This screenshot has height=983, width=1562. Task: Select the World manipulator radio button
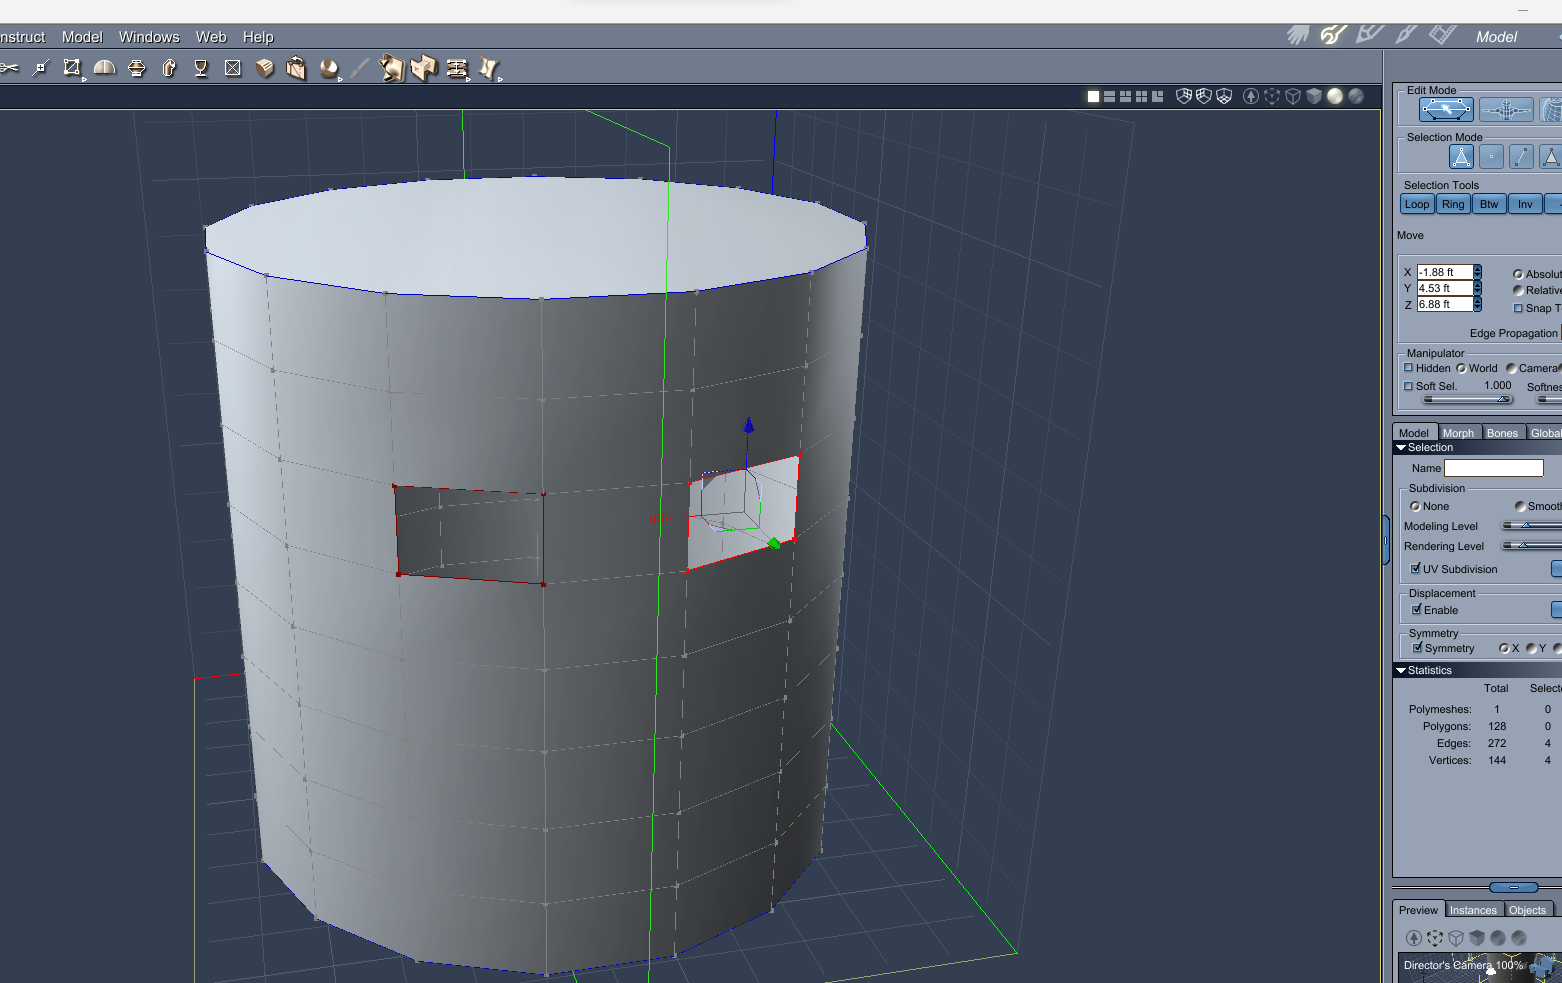1461,368
